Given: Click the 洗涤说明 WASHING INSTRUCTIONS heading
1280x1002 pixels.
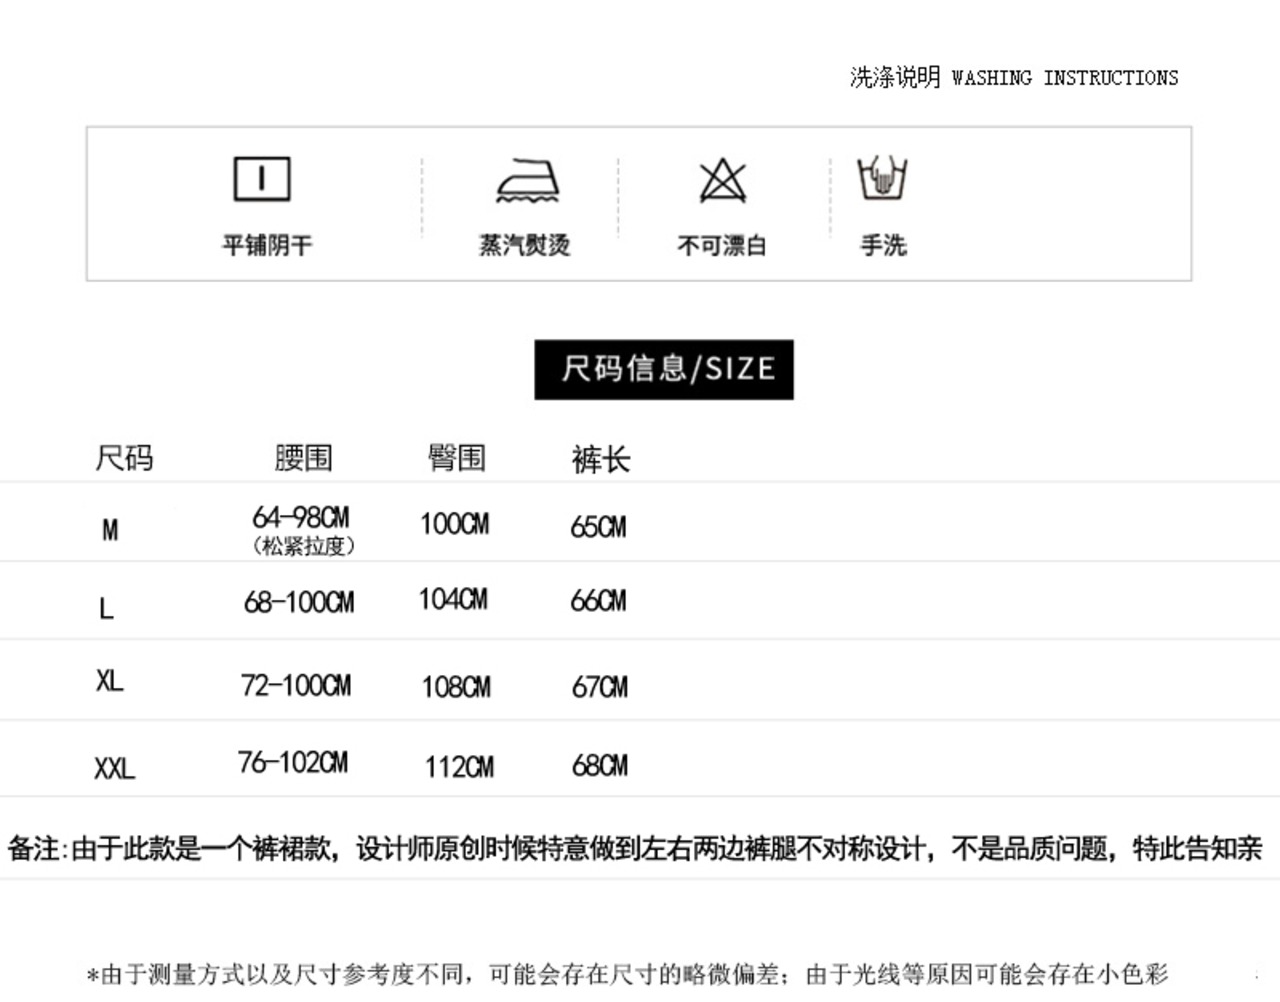Looking at the screenshot, I should point(1014,77).
